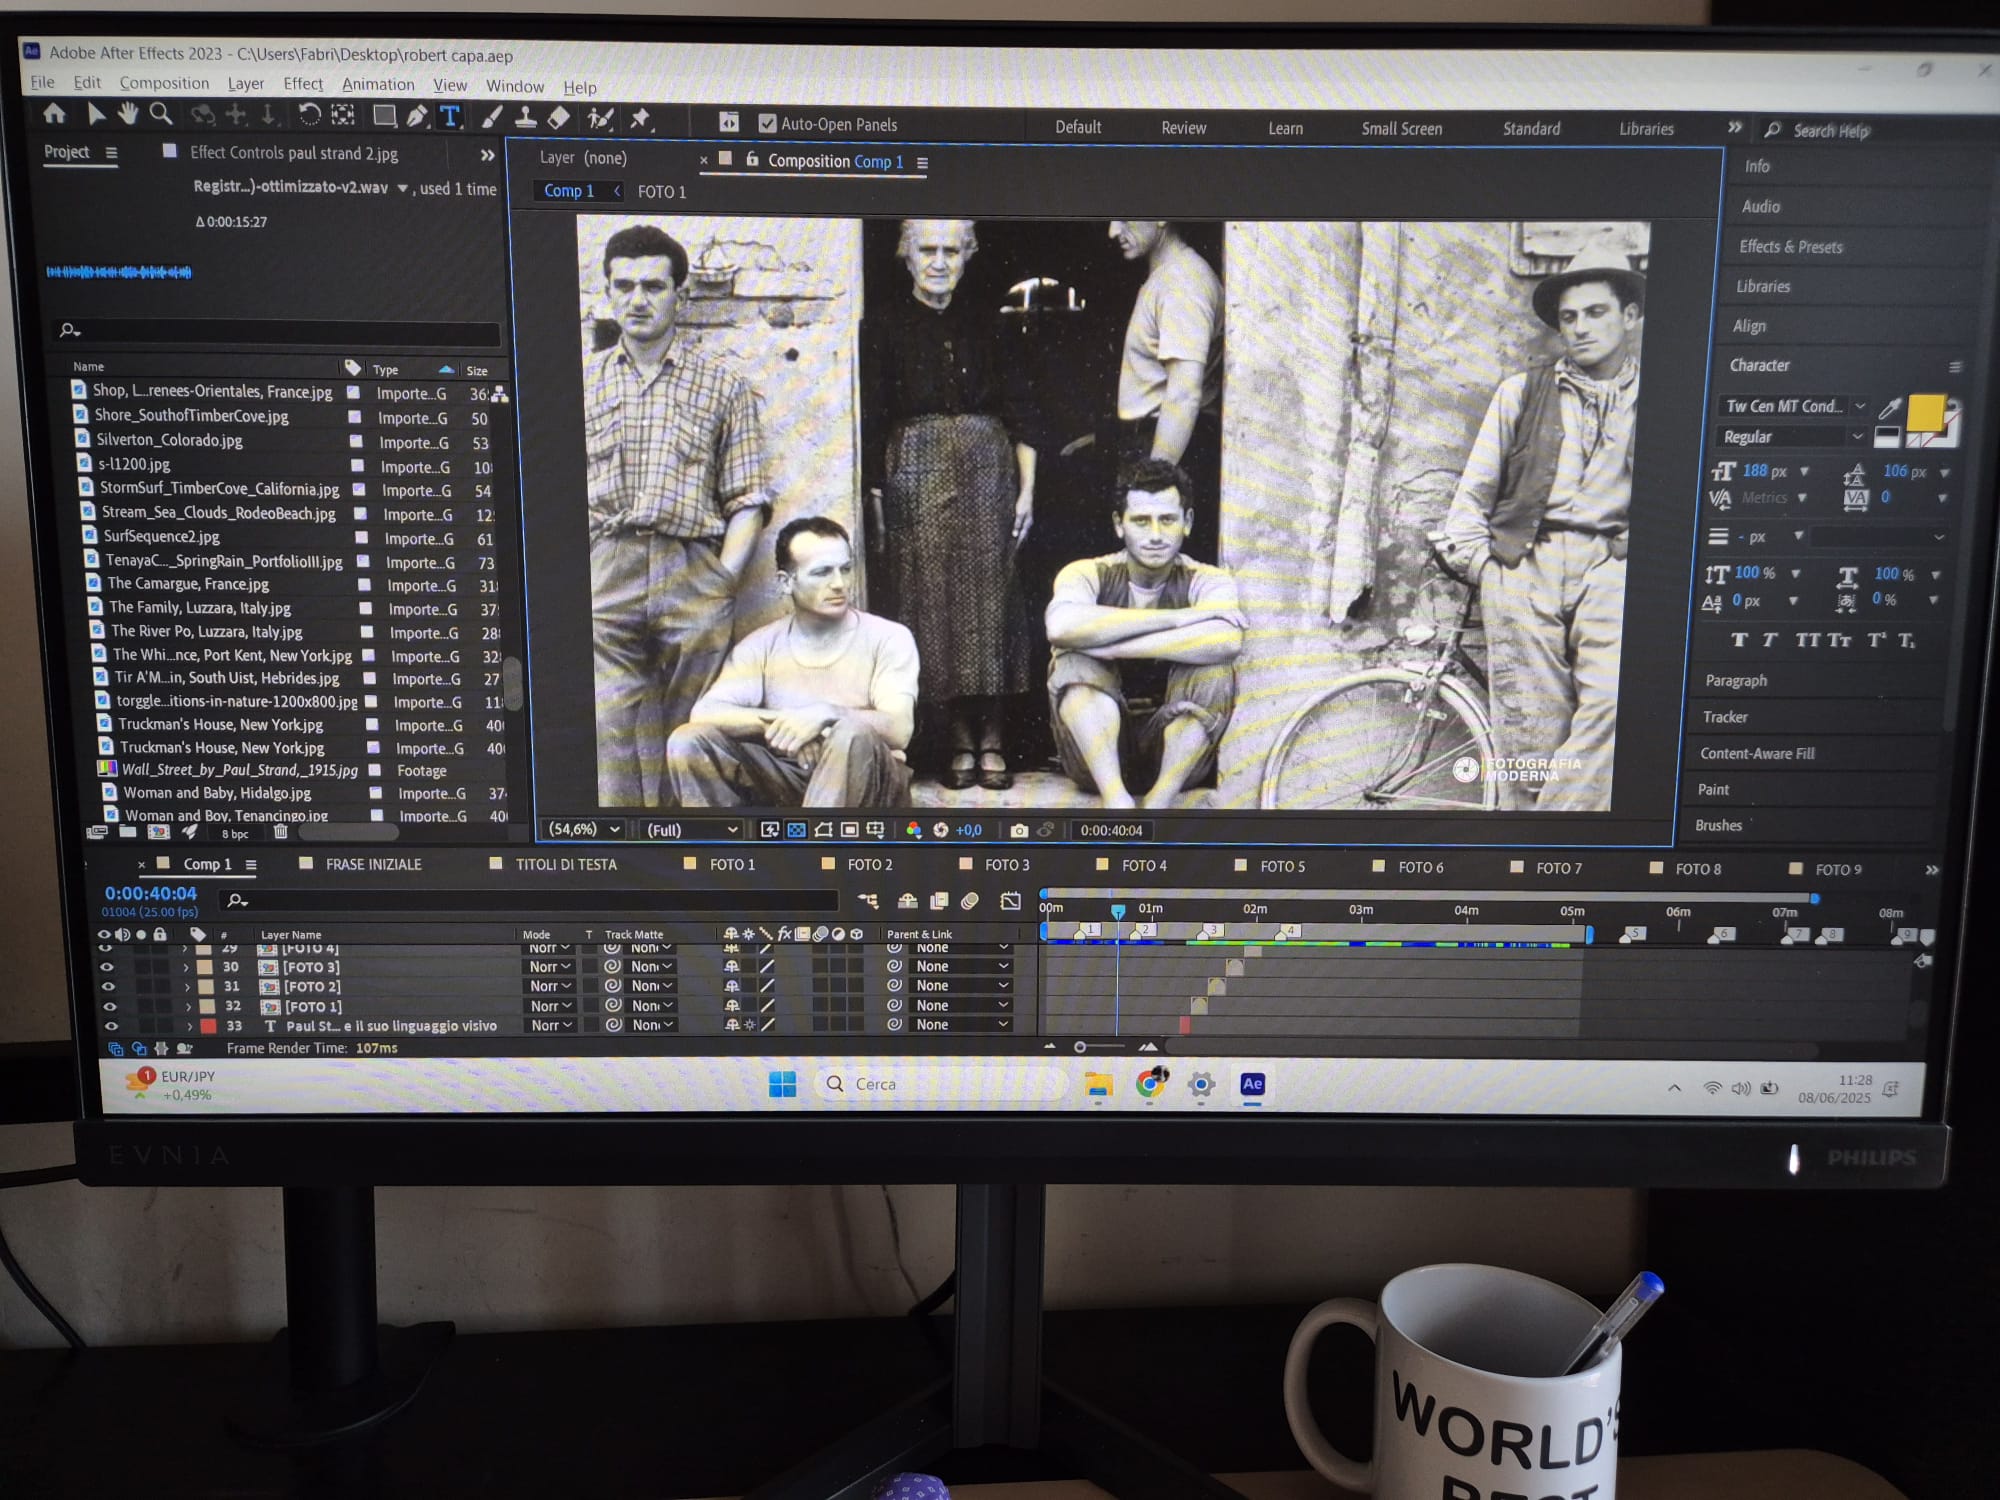Viewport: 2000px width, 1500px height.
Task: Uncheck the Auto-Open Panels checkbox
Action: pos(767,124)
